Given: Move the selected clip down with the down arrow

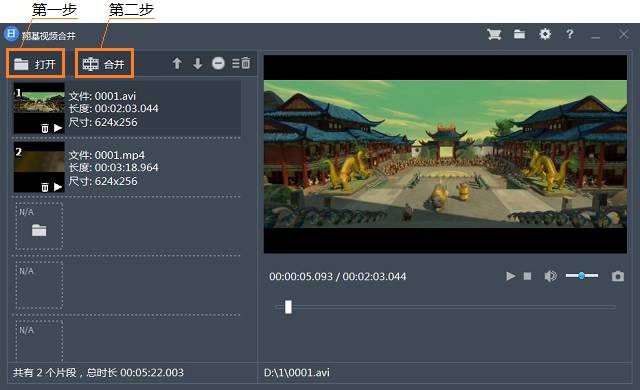Looking at the screenshot, I should 198,63.
